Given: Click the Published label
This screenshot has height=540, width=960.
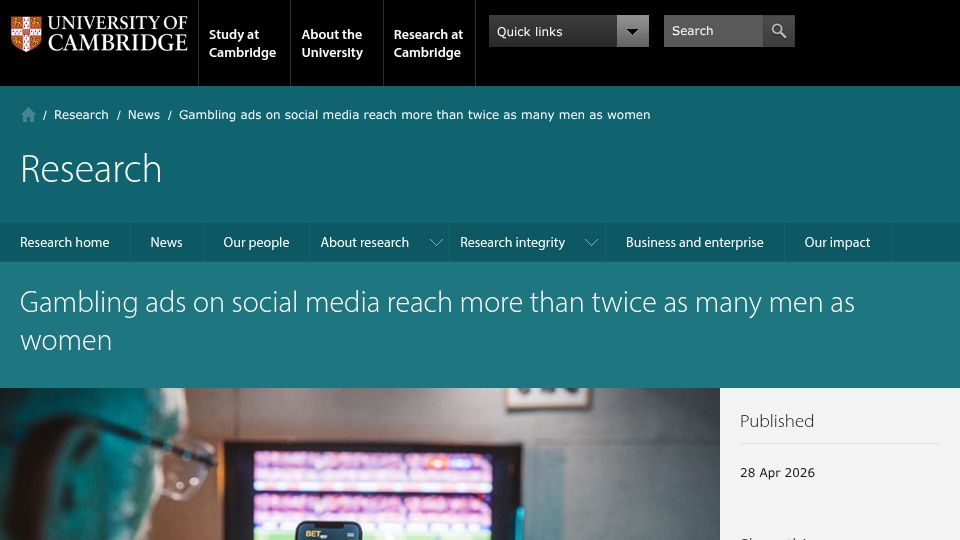Looking at the screenshot, I should 777,421.
